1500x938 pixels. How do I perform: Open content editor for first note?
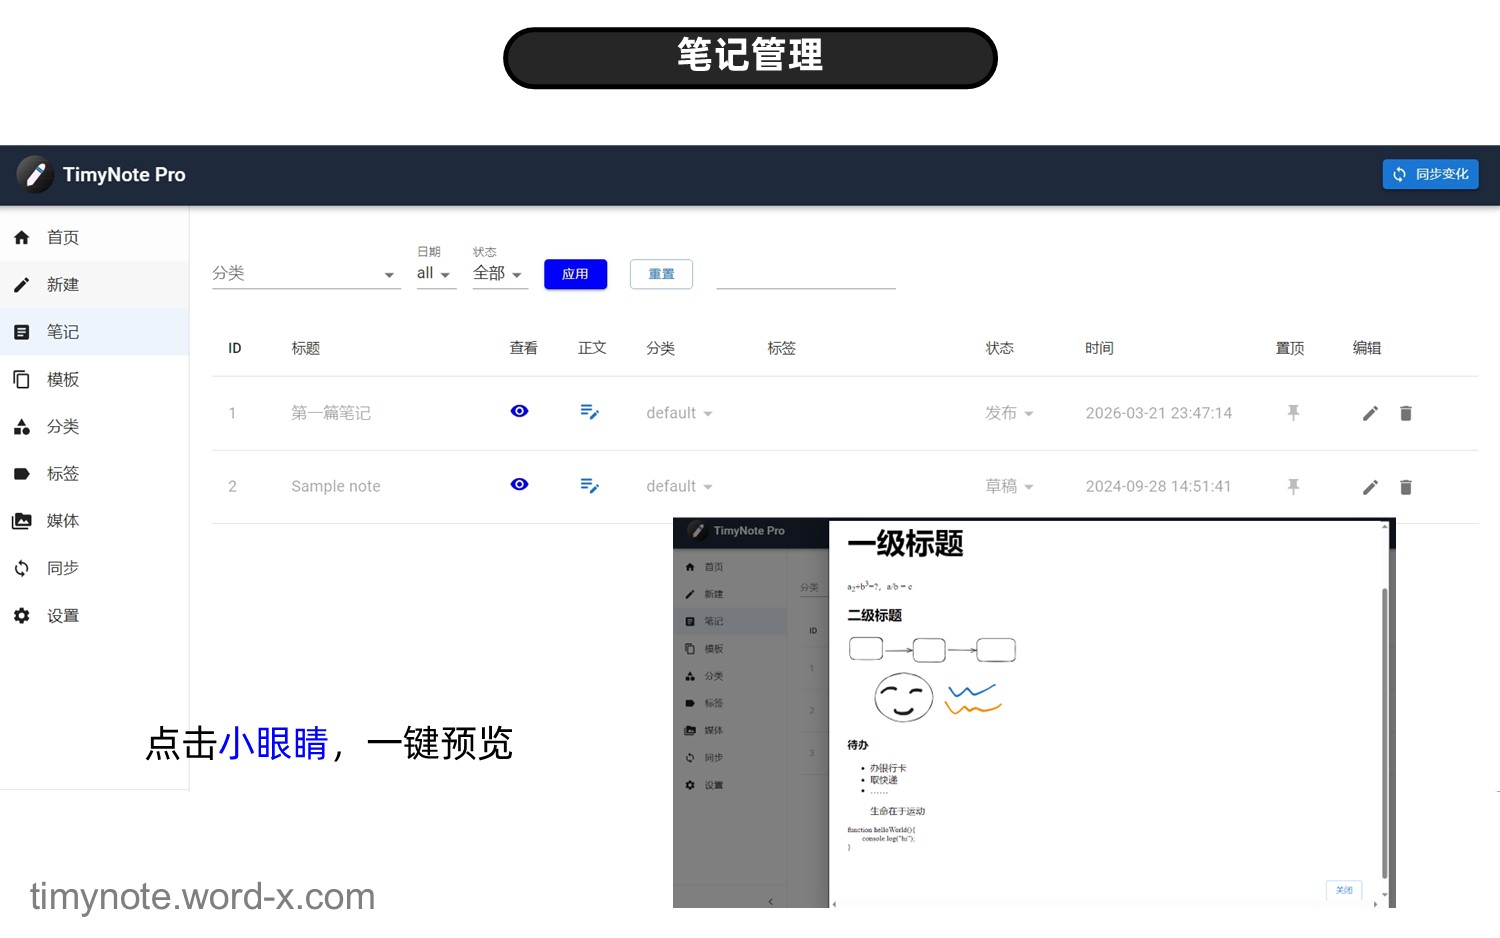589,412
